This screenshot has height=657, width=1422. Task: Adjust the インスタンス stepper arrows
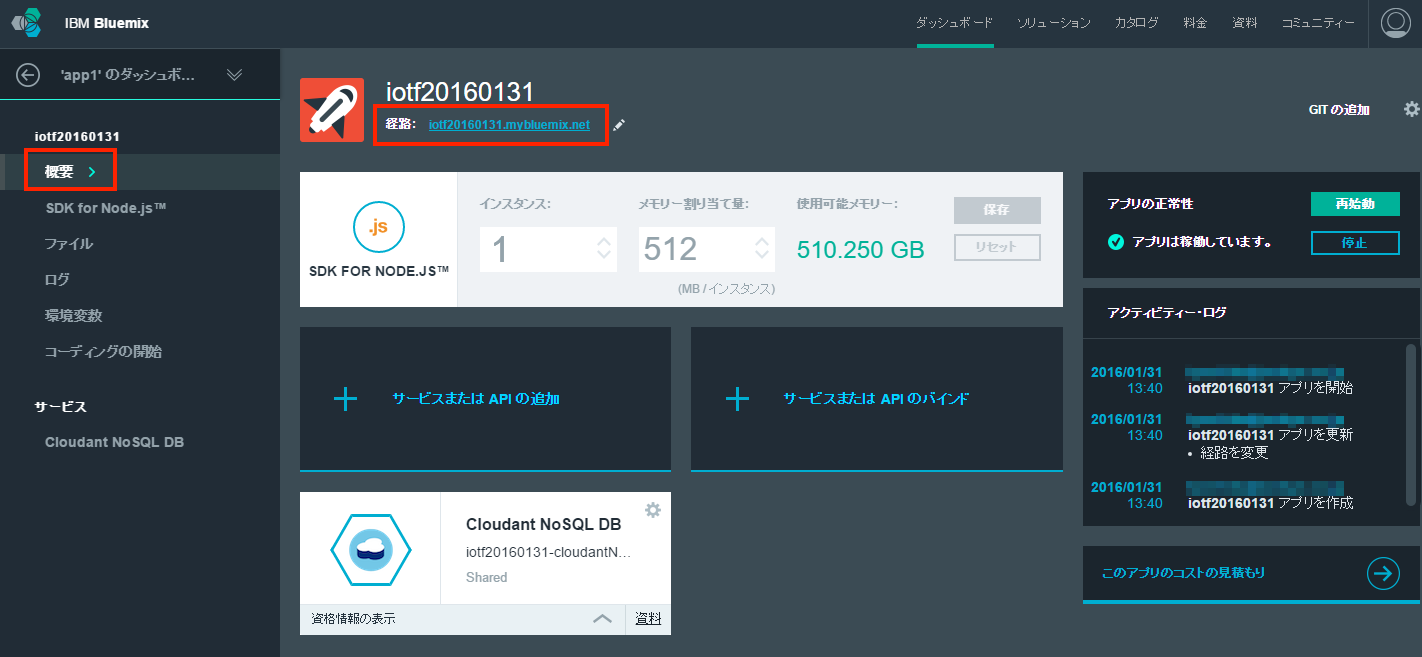click(603, 249)
